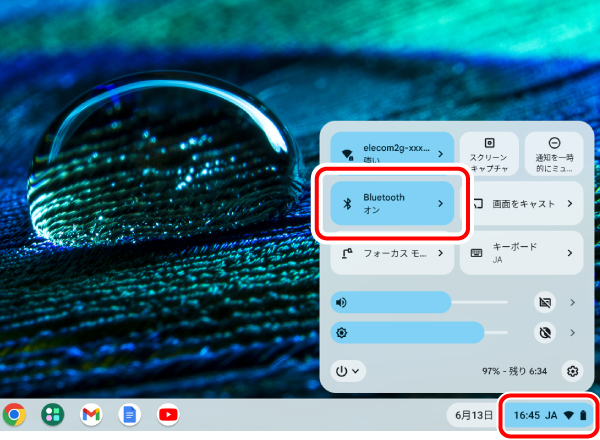The image size is (600, 440).
Task: Open YouTube from the shelf
Action: 167,414
